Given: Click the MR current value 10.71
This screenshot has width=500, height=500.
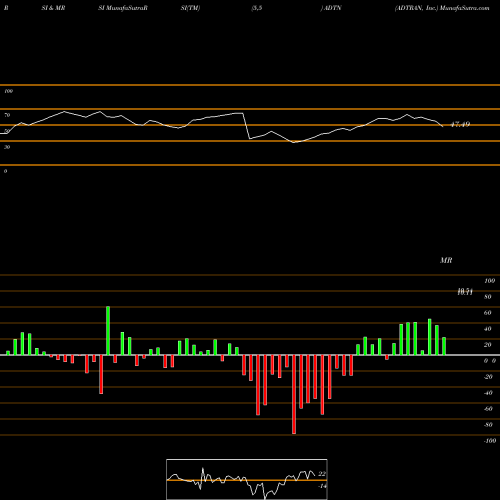Looking at the screenshot, I should pos(465,292).
